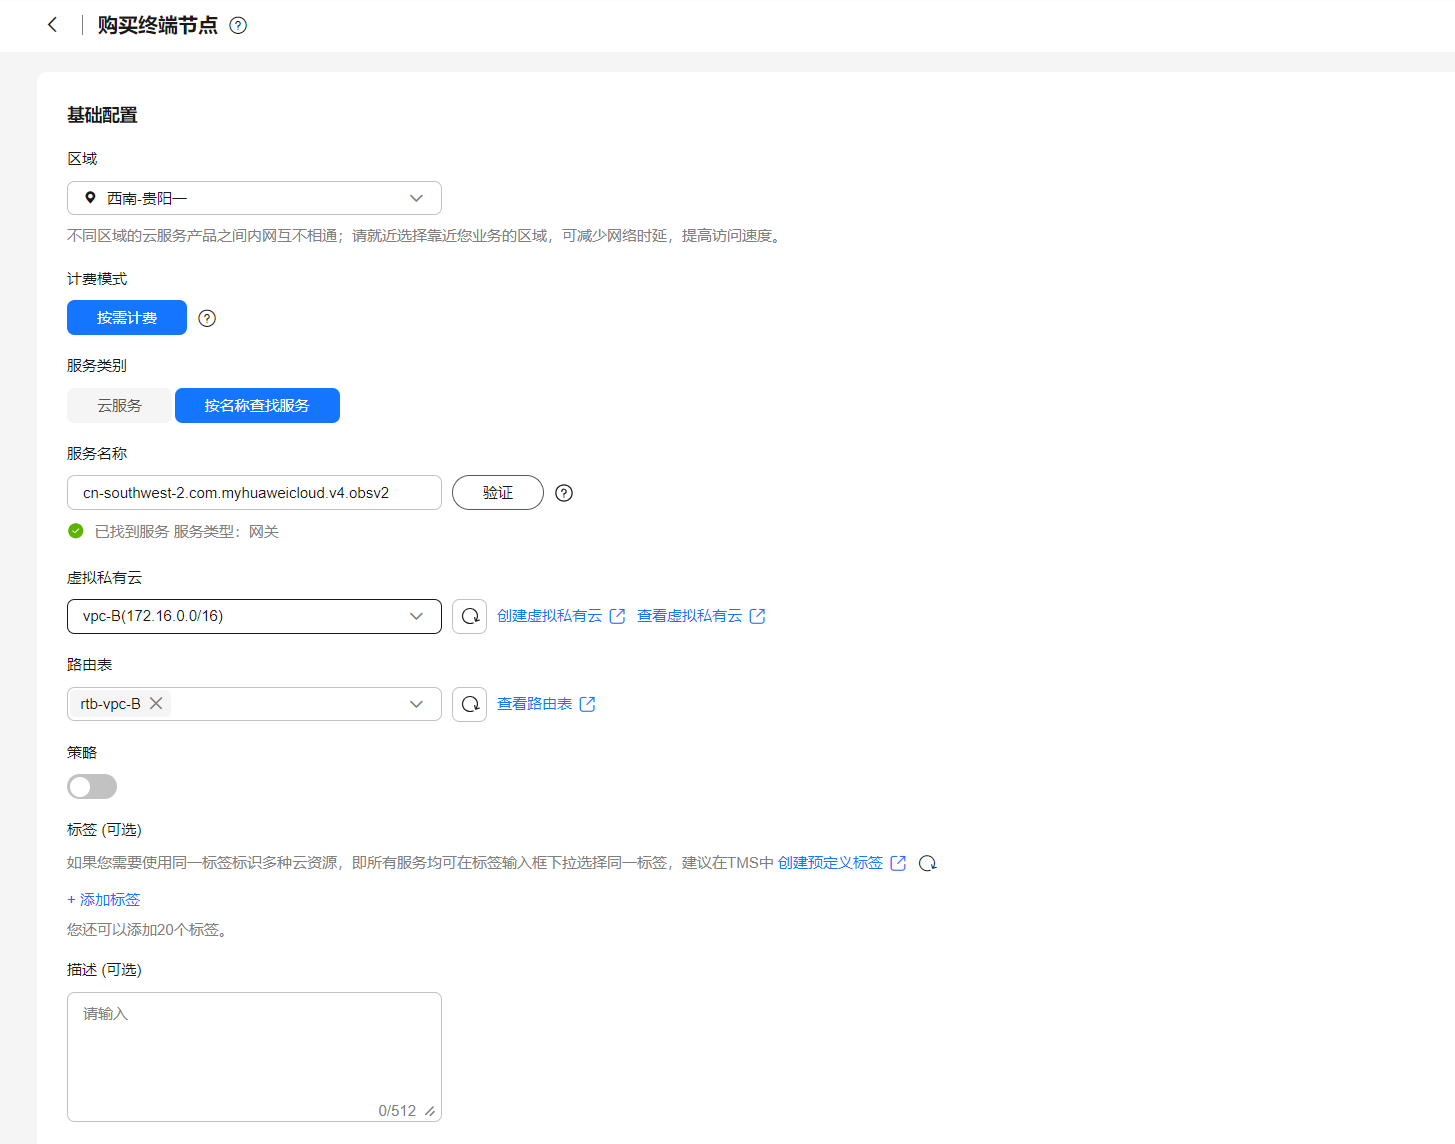Click the 描述 text area
1455x1144 pixels.
(x=254, y=1057)
